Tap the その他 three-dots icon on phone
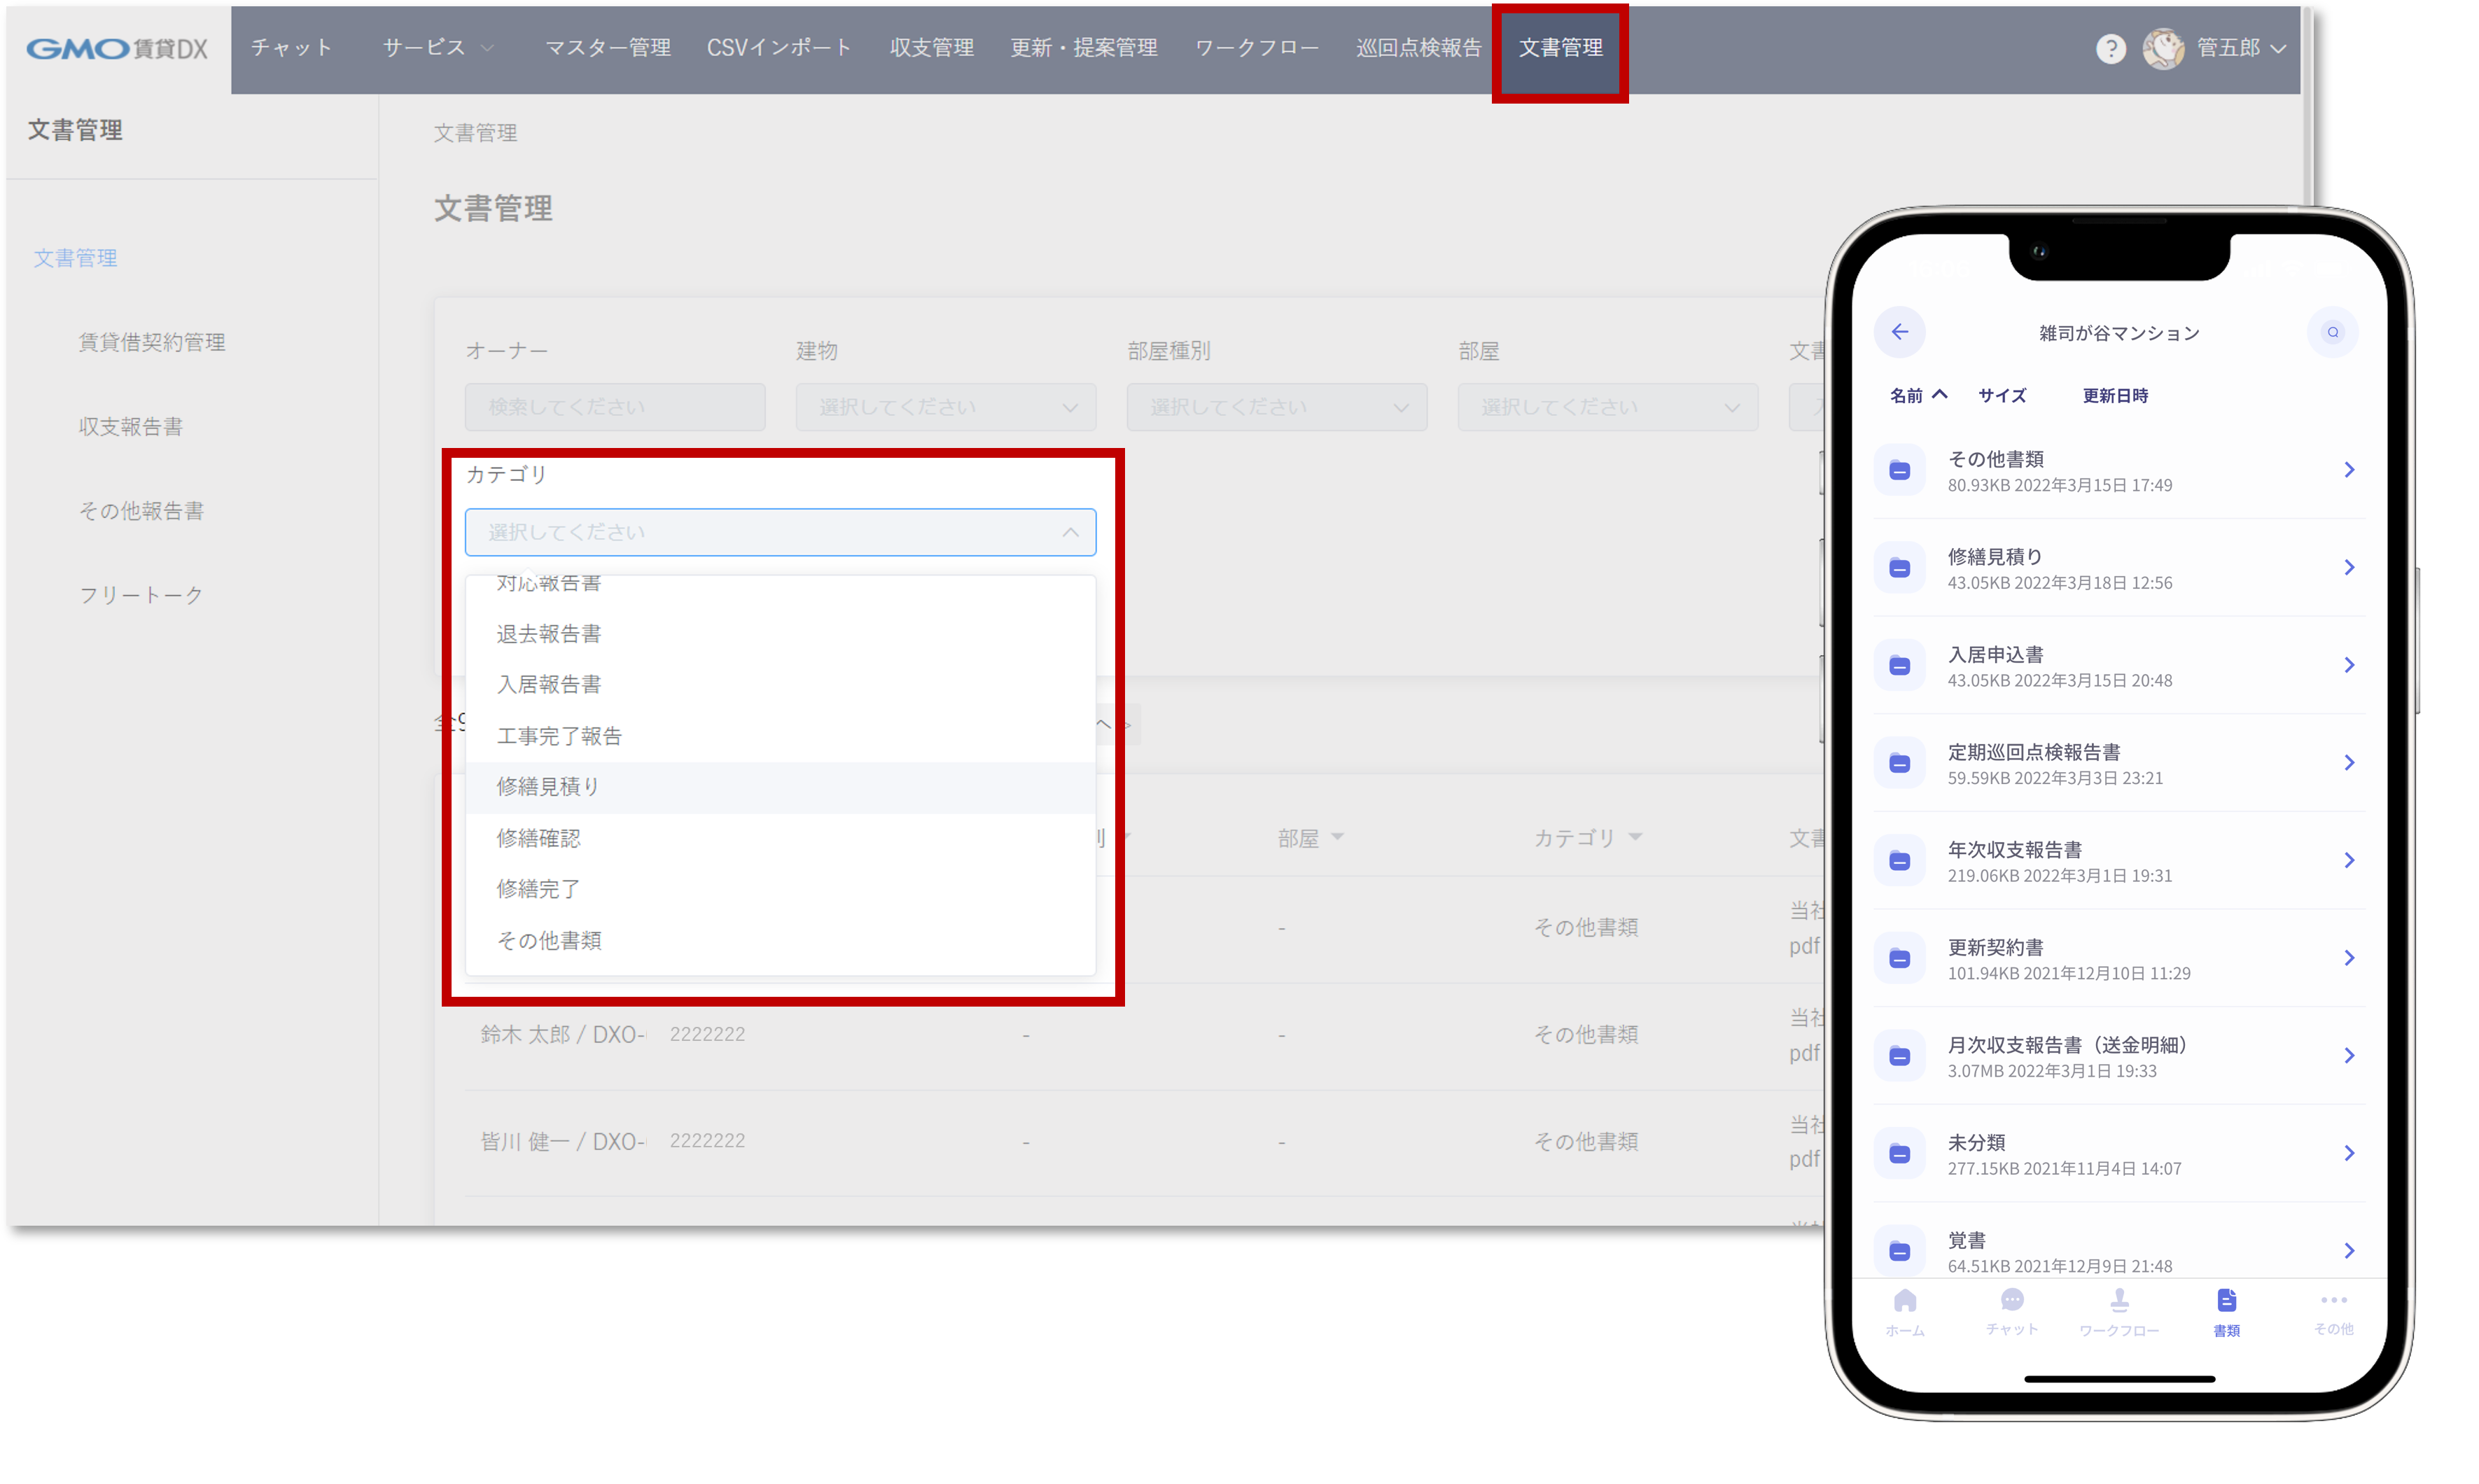The image size is (2479, 1484). click(x=2333, y=1300)
